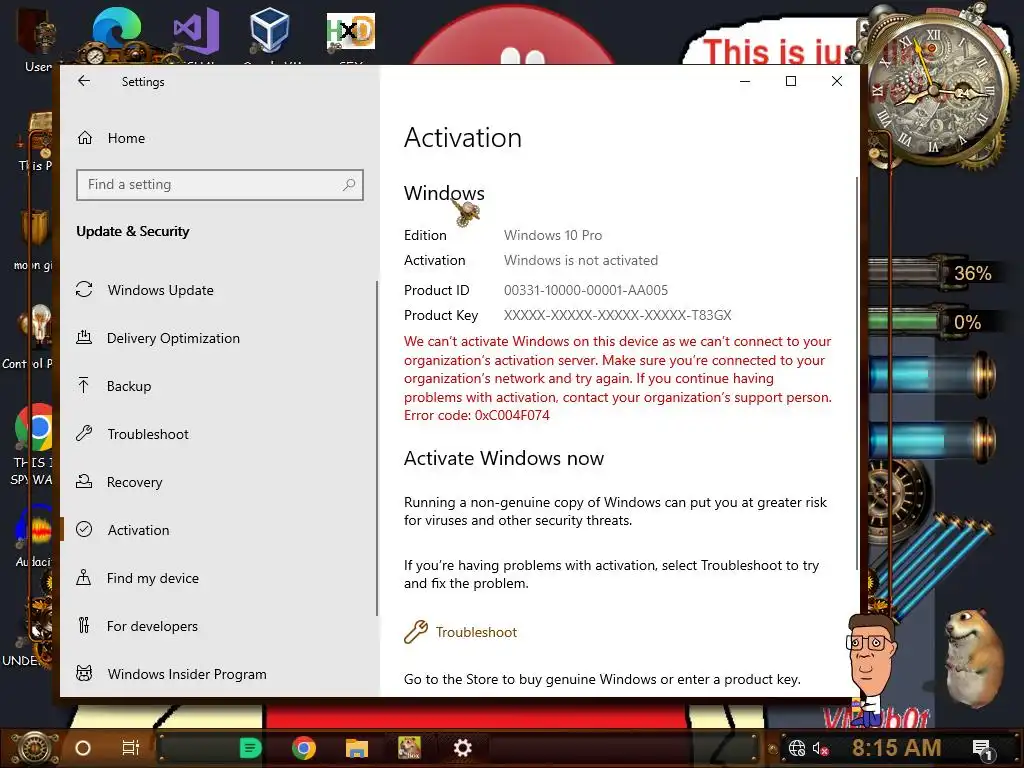This screenshot has width=1024, height=768.
Task: Maximize the Settings window
Action: click(x=791, y=81)
